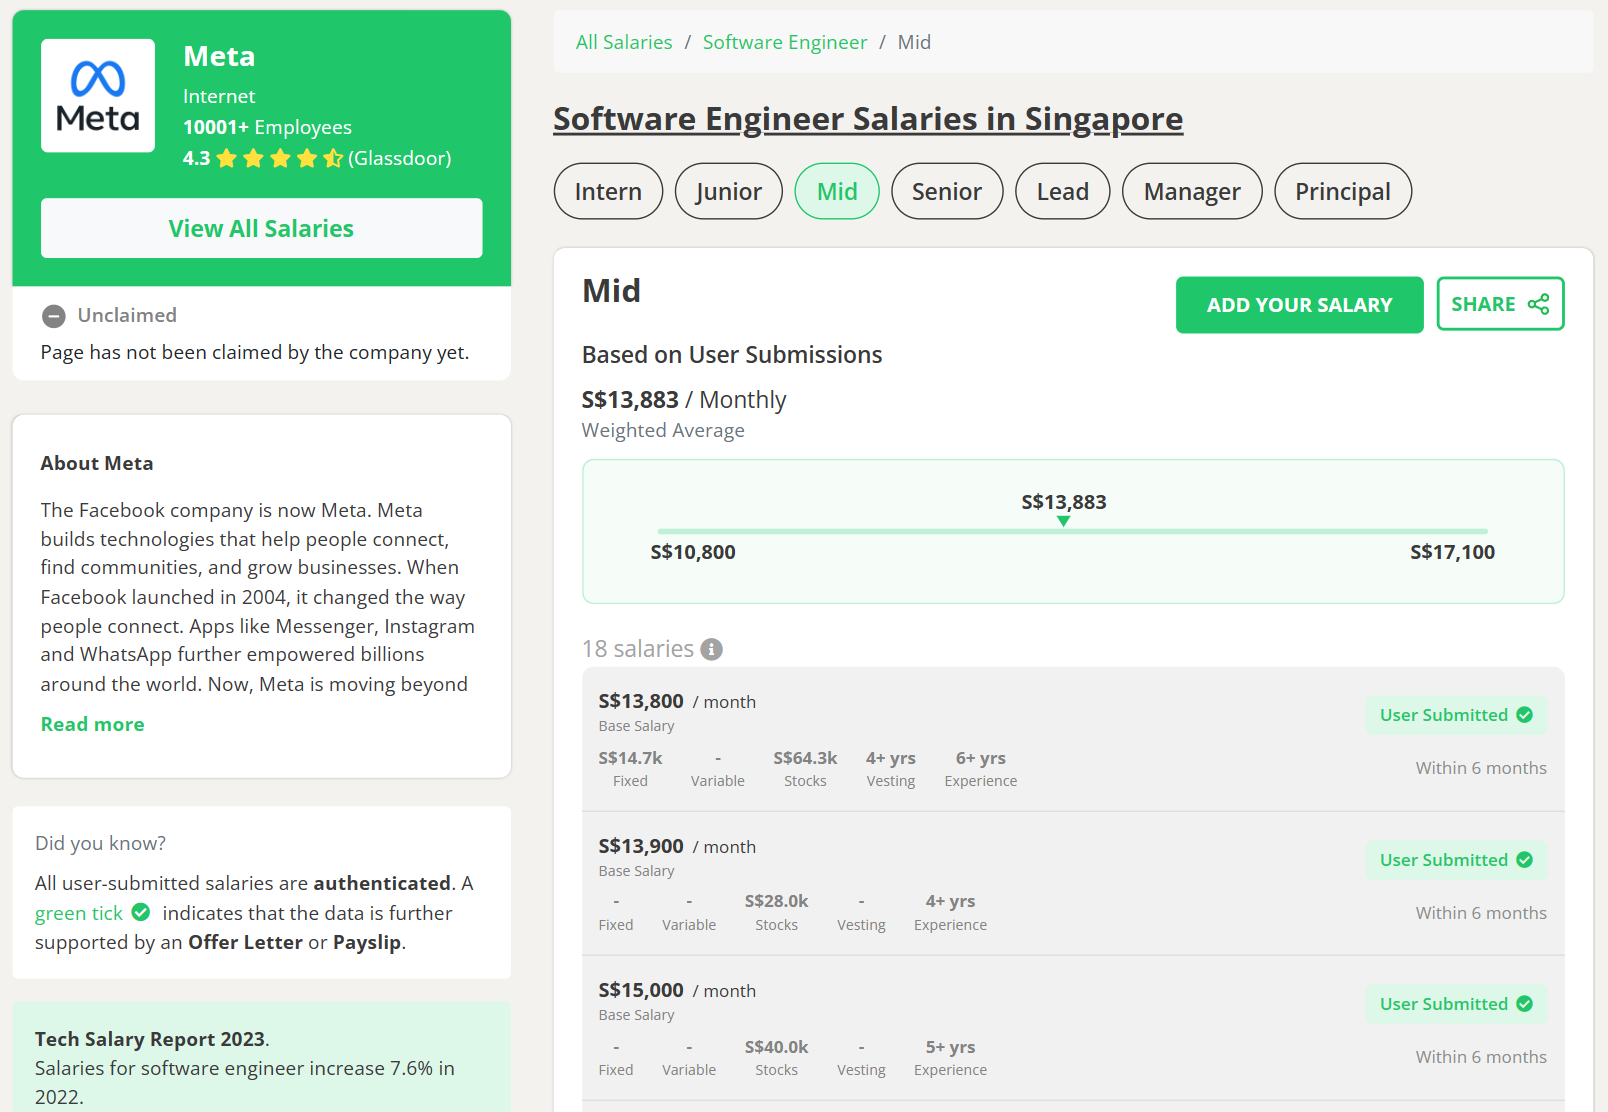1608x1112 pixels.
Task: Open Software Engineer Salaries in Singapore heading
Action: coord(868,118)
